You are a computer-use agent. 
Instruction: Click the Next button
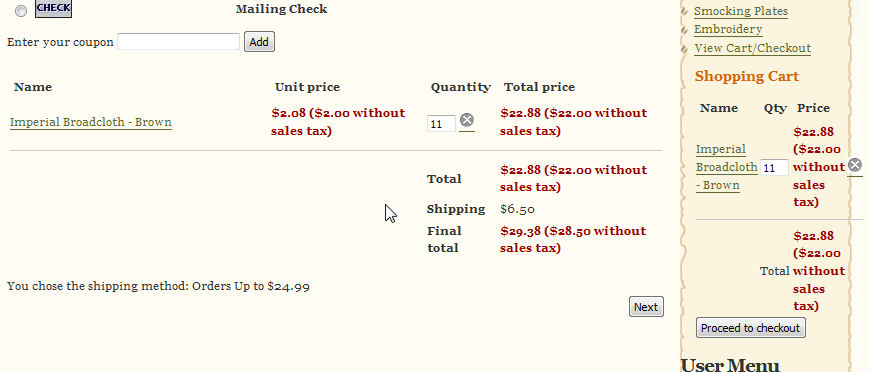tap(646, 306)
